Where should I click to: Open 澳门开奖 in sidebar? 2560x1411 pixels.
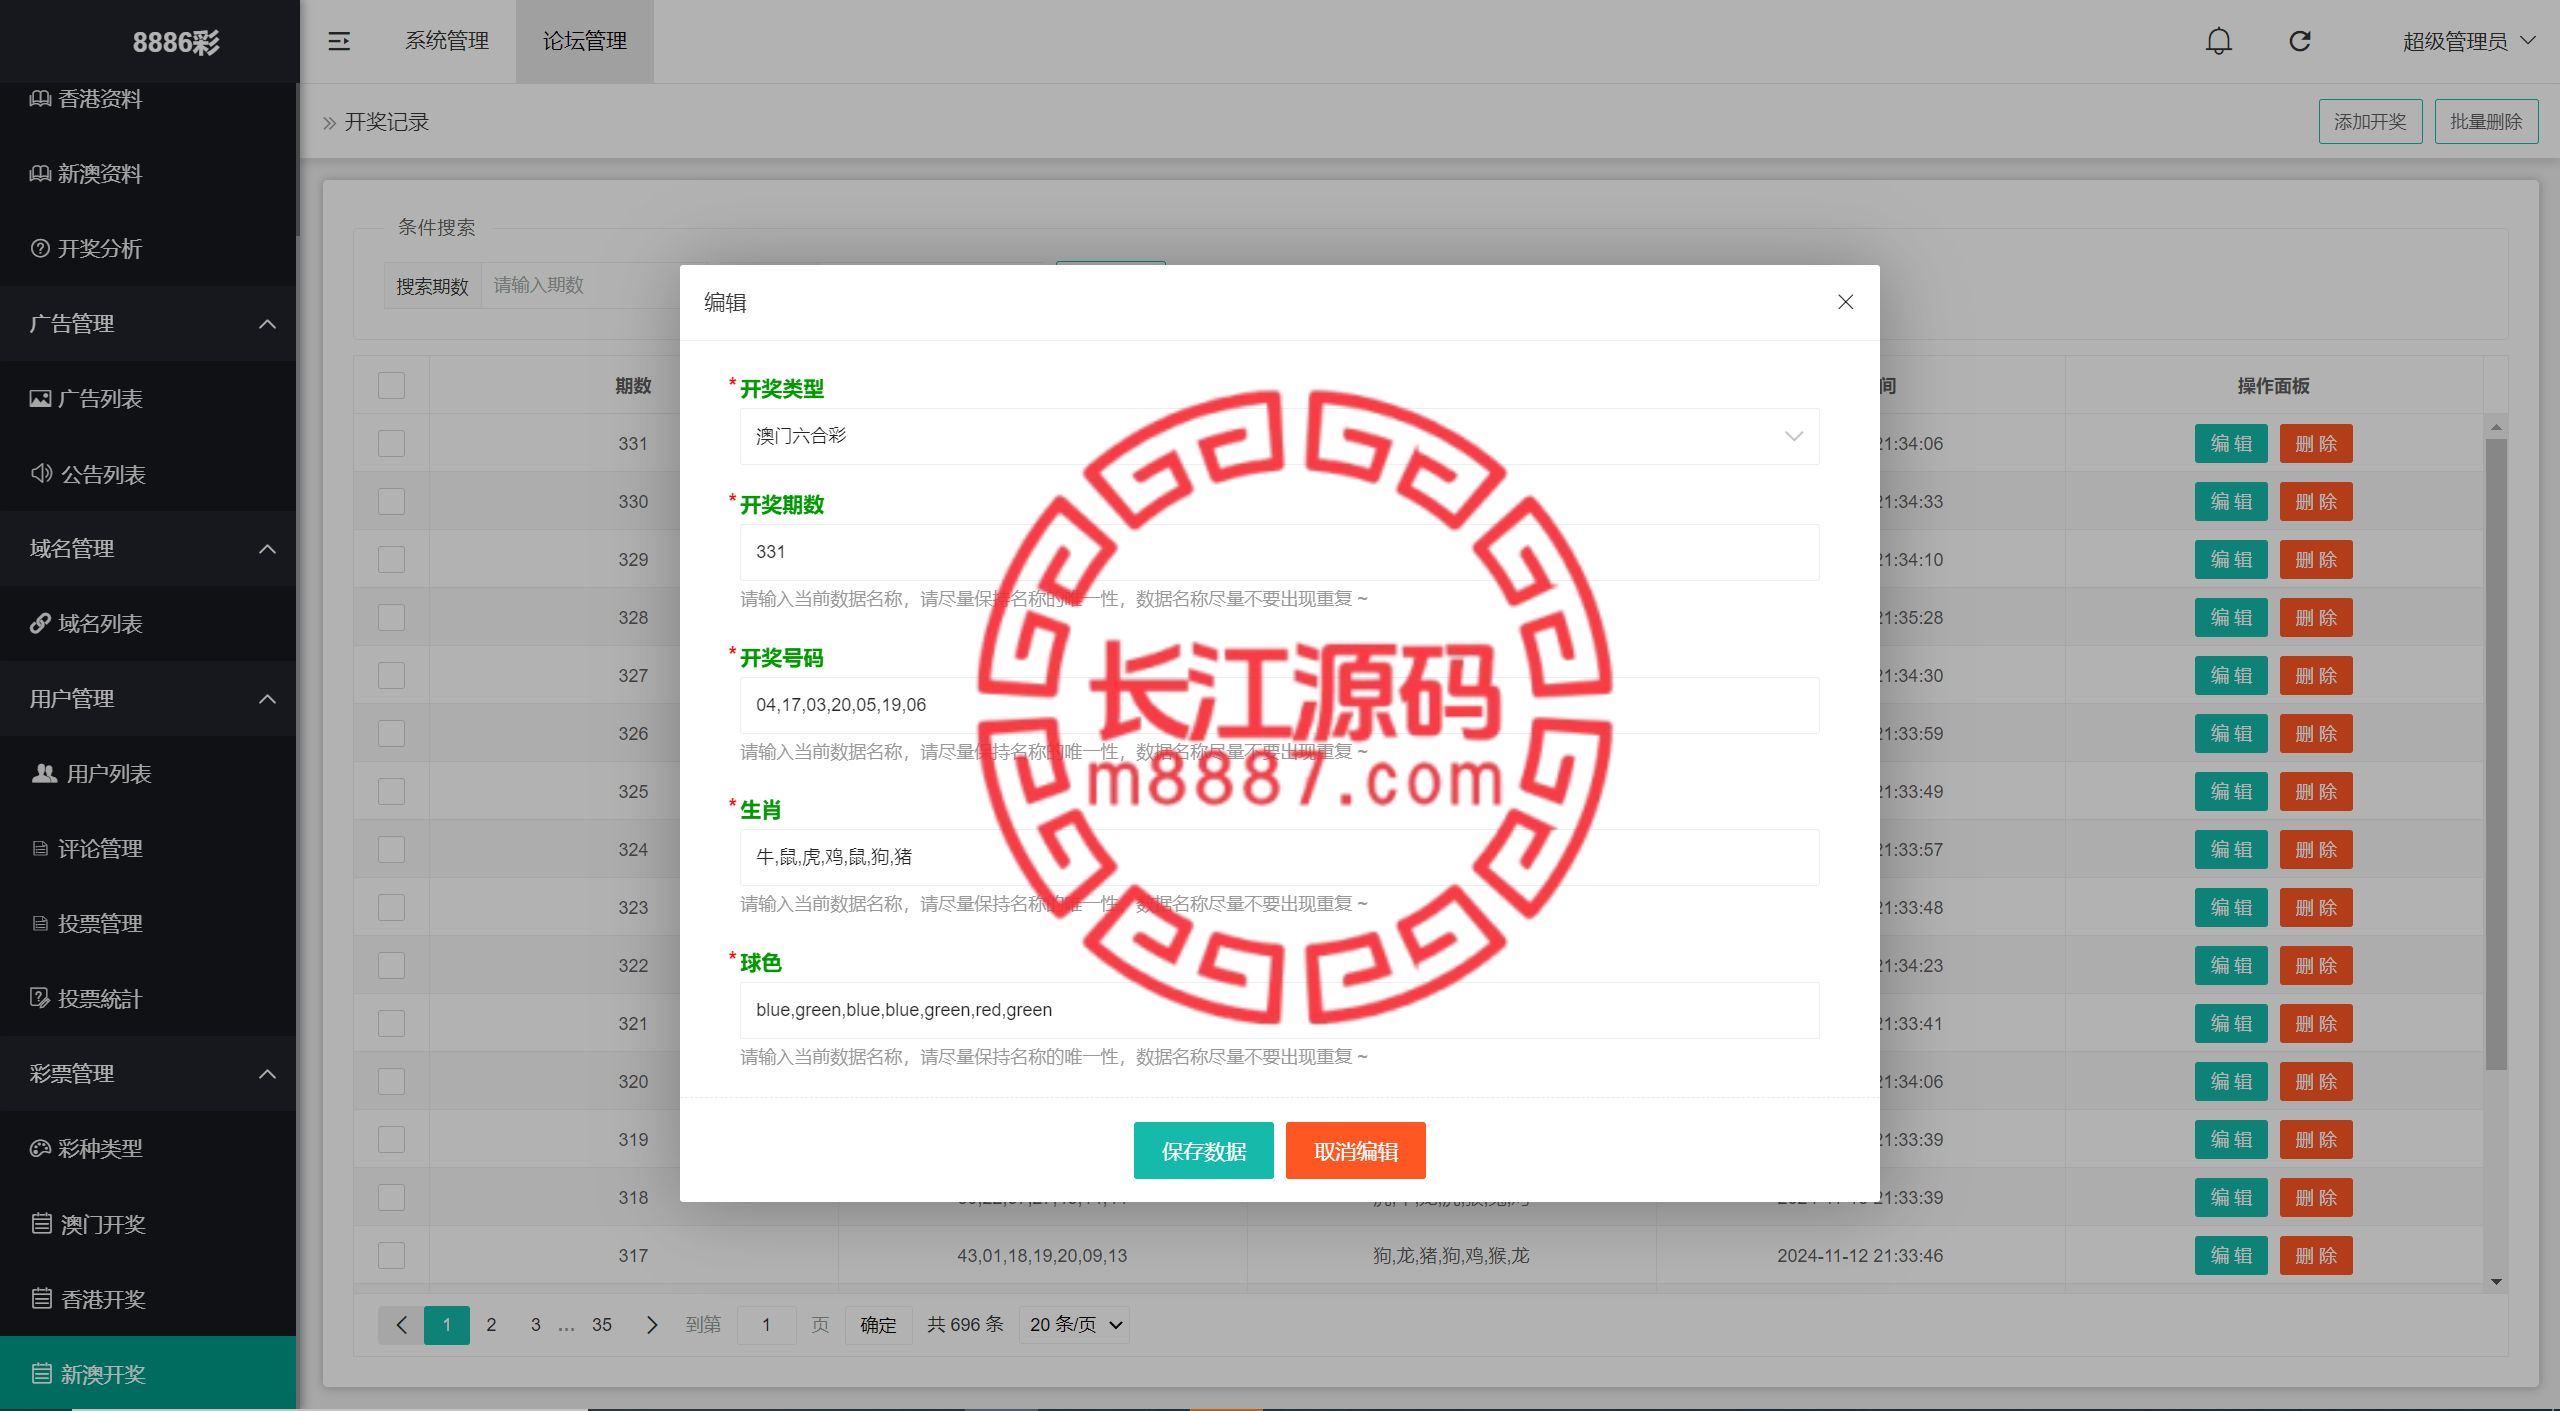(x=148, y=1224)
